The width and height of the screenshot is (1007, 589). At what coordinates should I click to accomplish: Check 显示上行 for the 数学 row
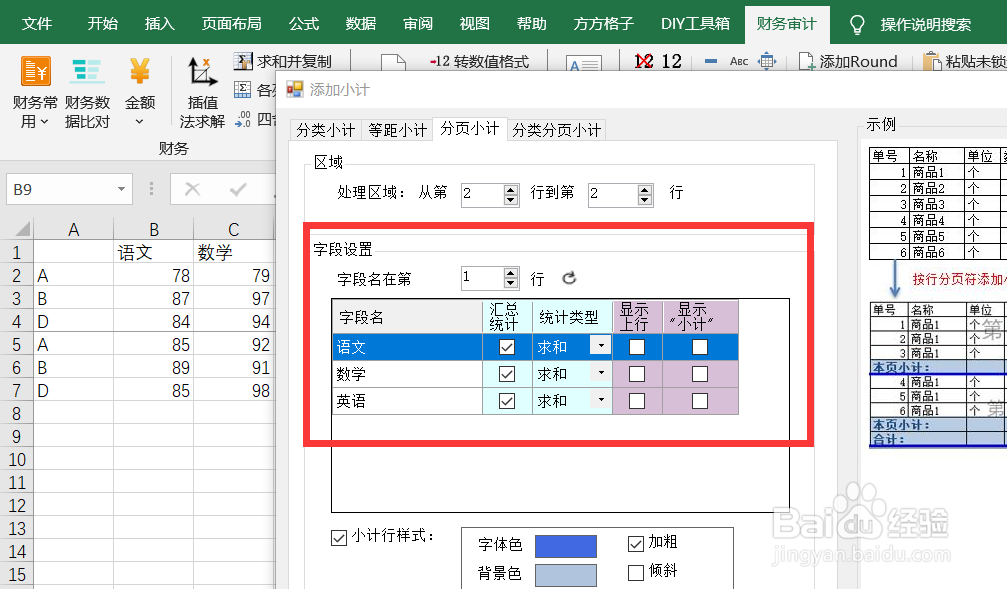pos(636,374)
